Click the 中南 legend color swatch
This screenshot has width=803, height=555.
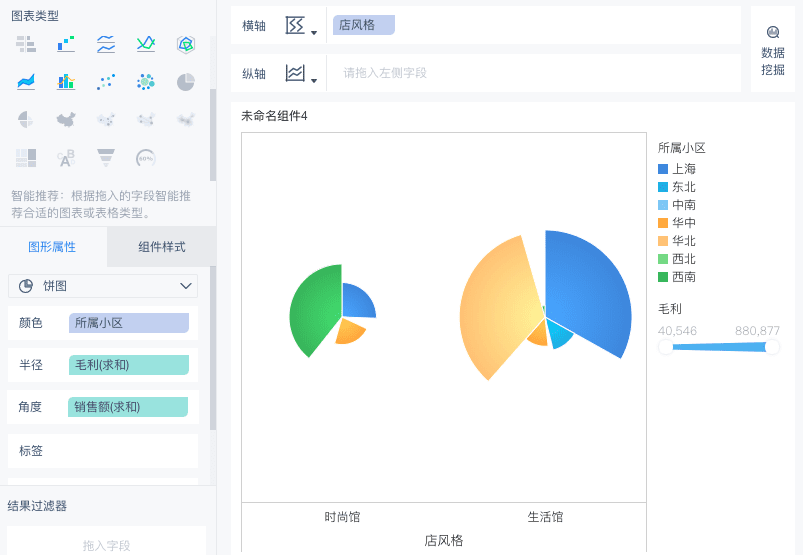click(x=663, y=205)
